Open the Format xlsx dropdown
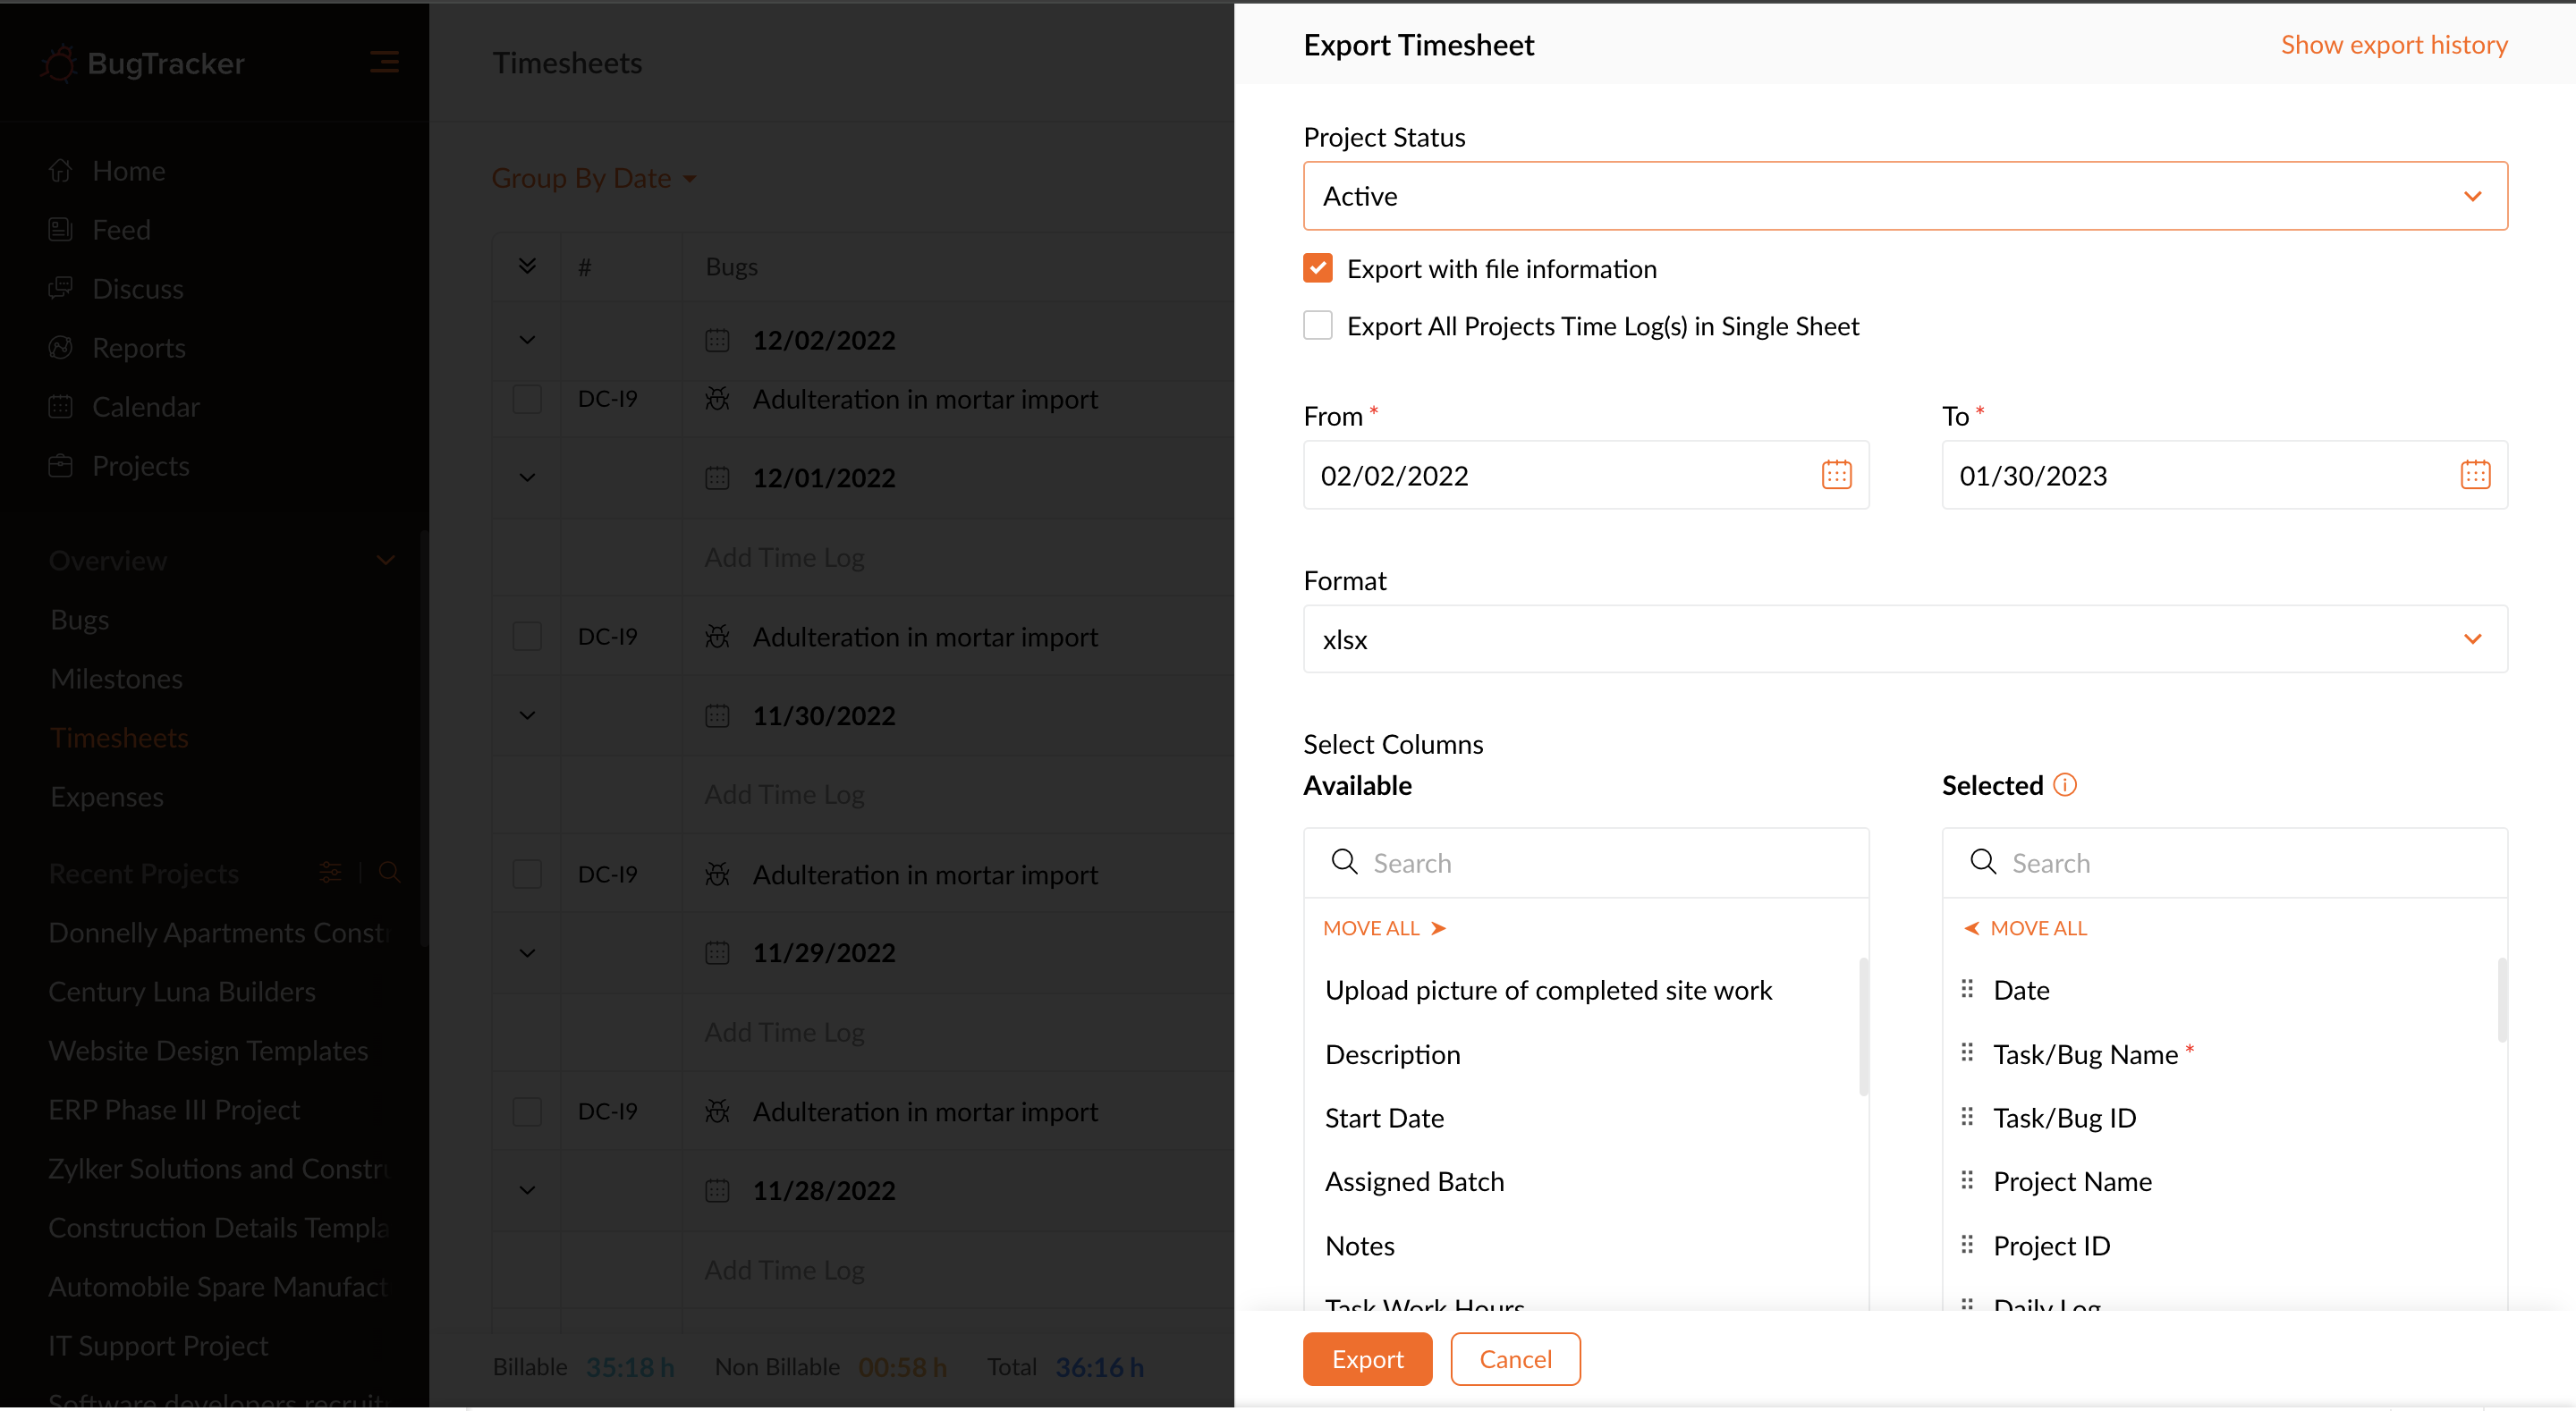Screen dimensions: 2576x1411 [1904, 639]
